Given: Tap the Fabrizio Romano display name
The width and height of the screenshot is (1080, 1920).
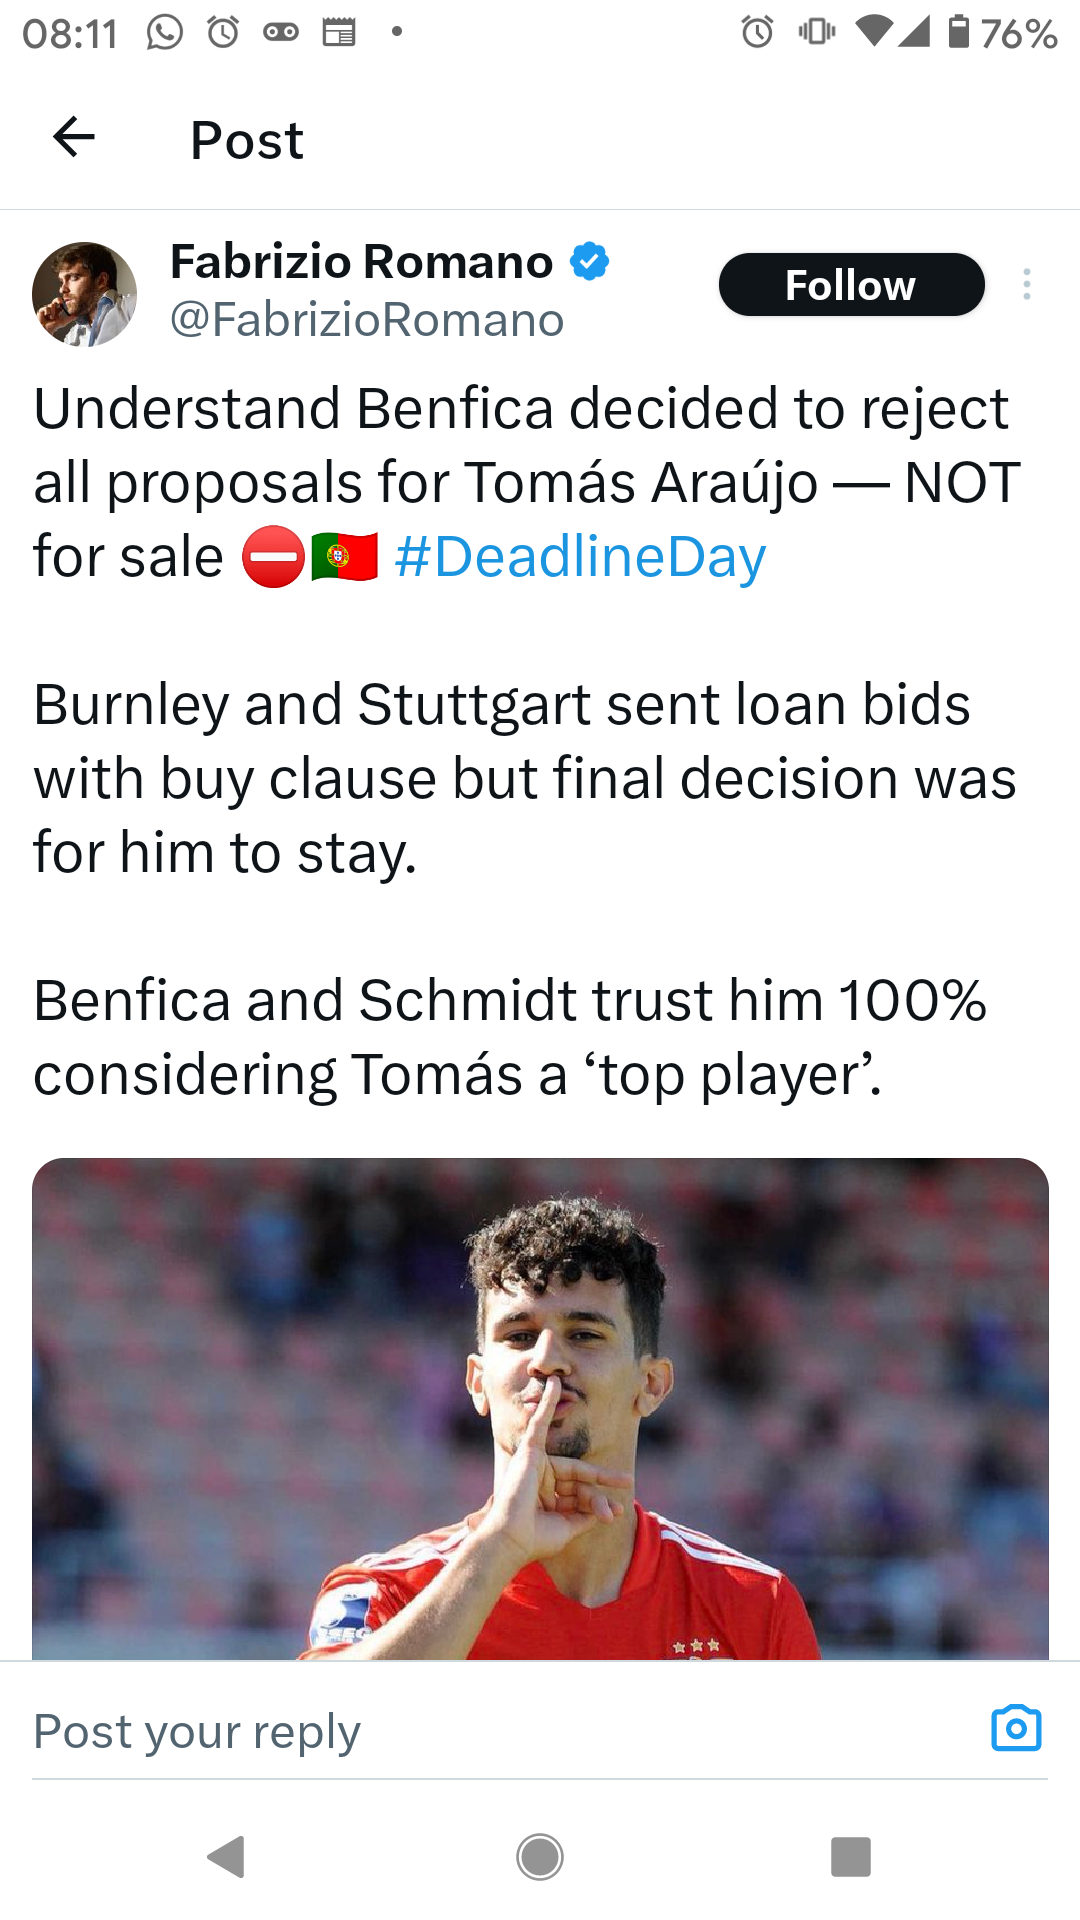Looking at the screenshot, I should (361, 262).
